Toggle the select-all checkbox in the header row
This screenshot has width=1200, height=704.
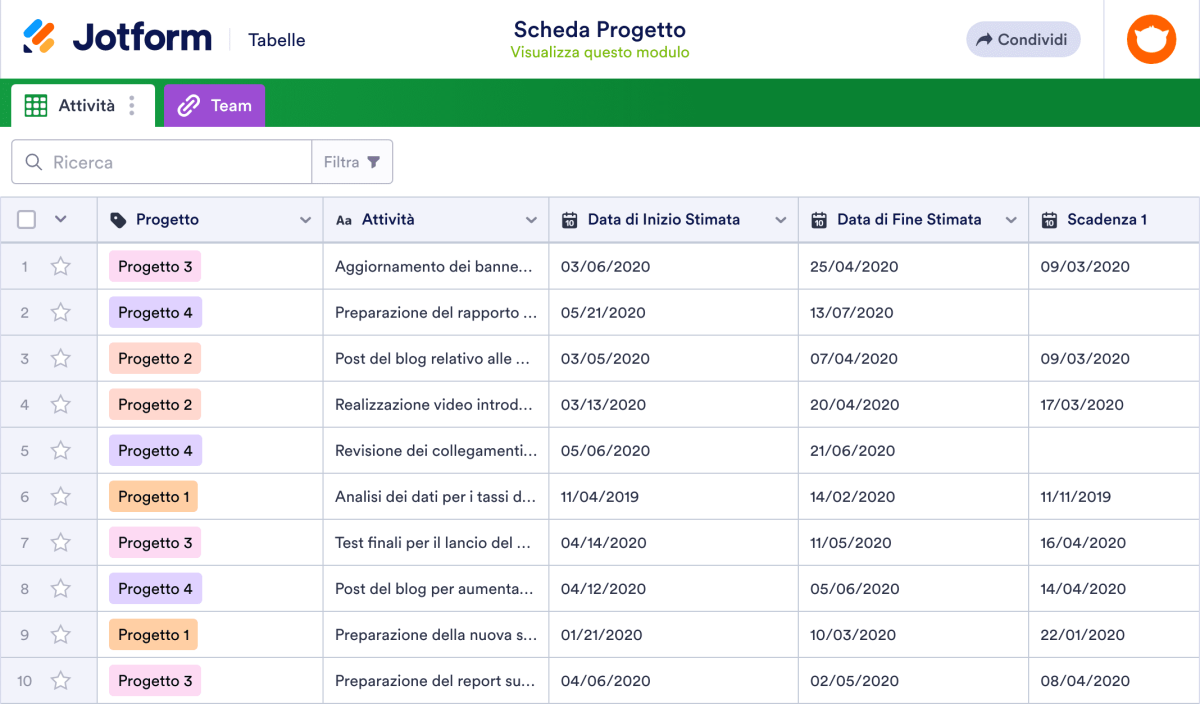coord(26,219)
